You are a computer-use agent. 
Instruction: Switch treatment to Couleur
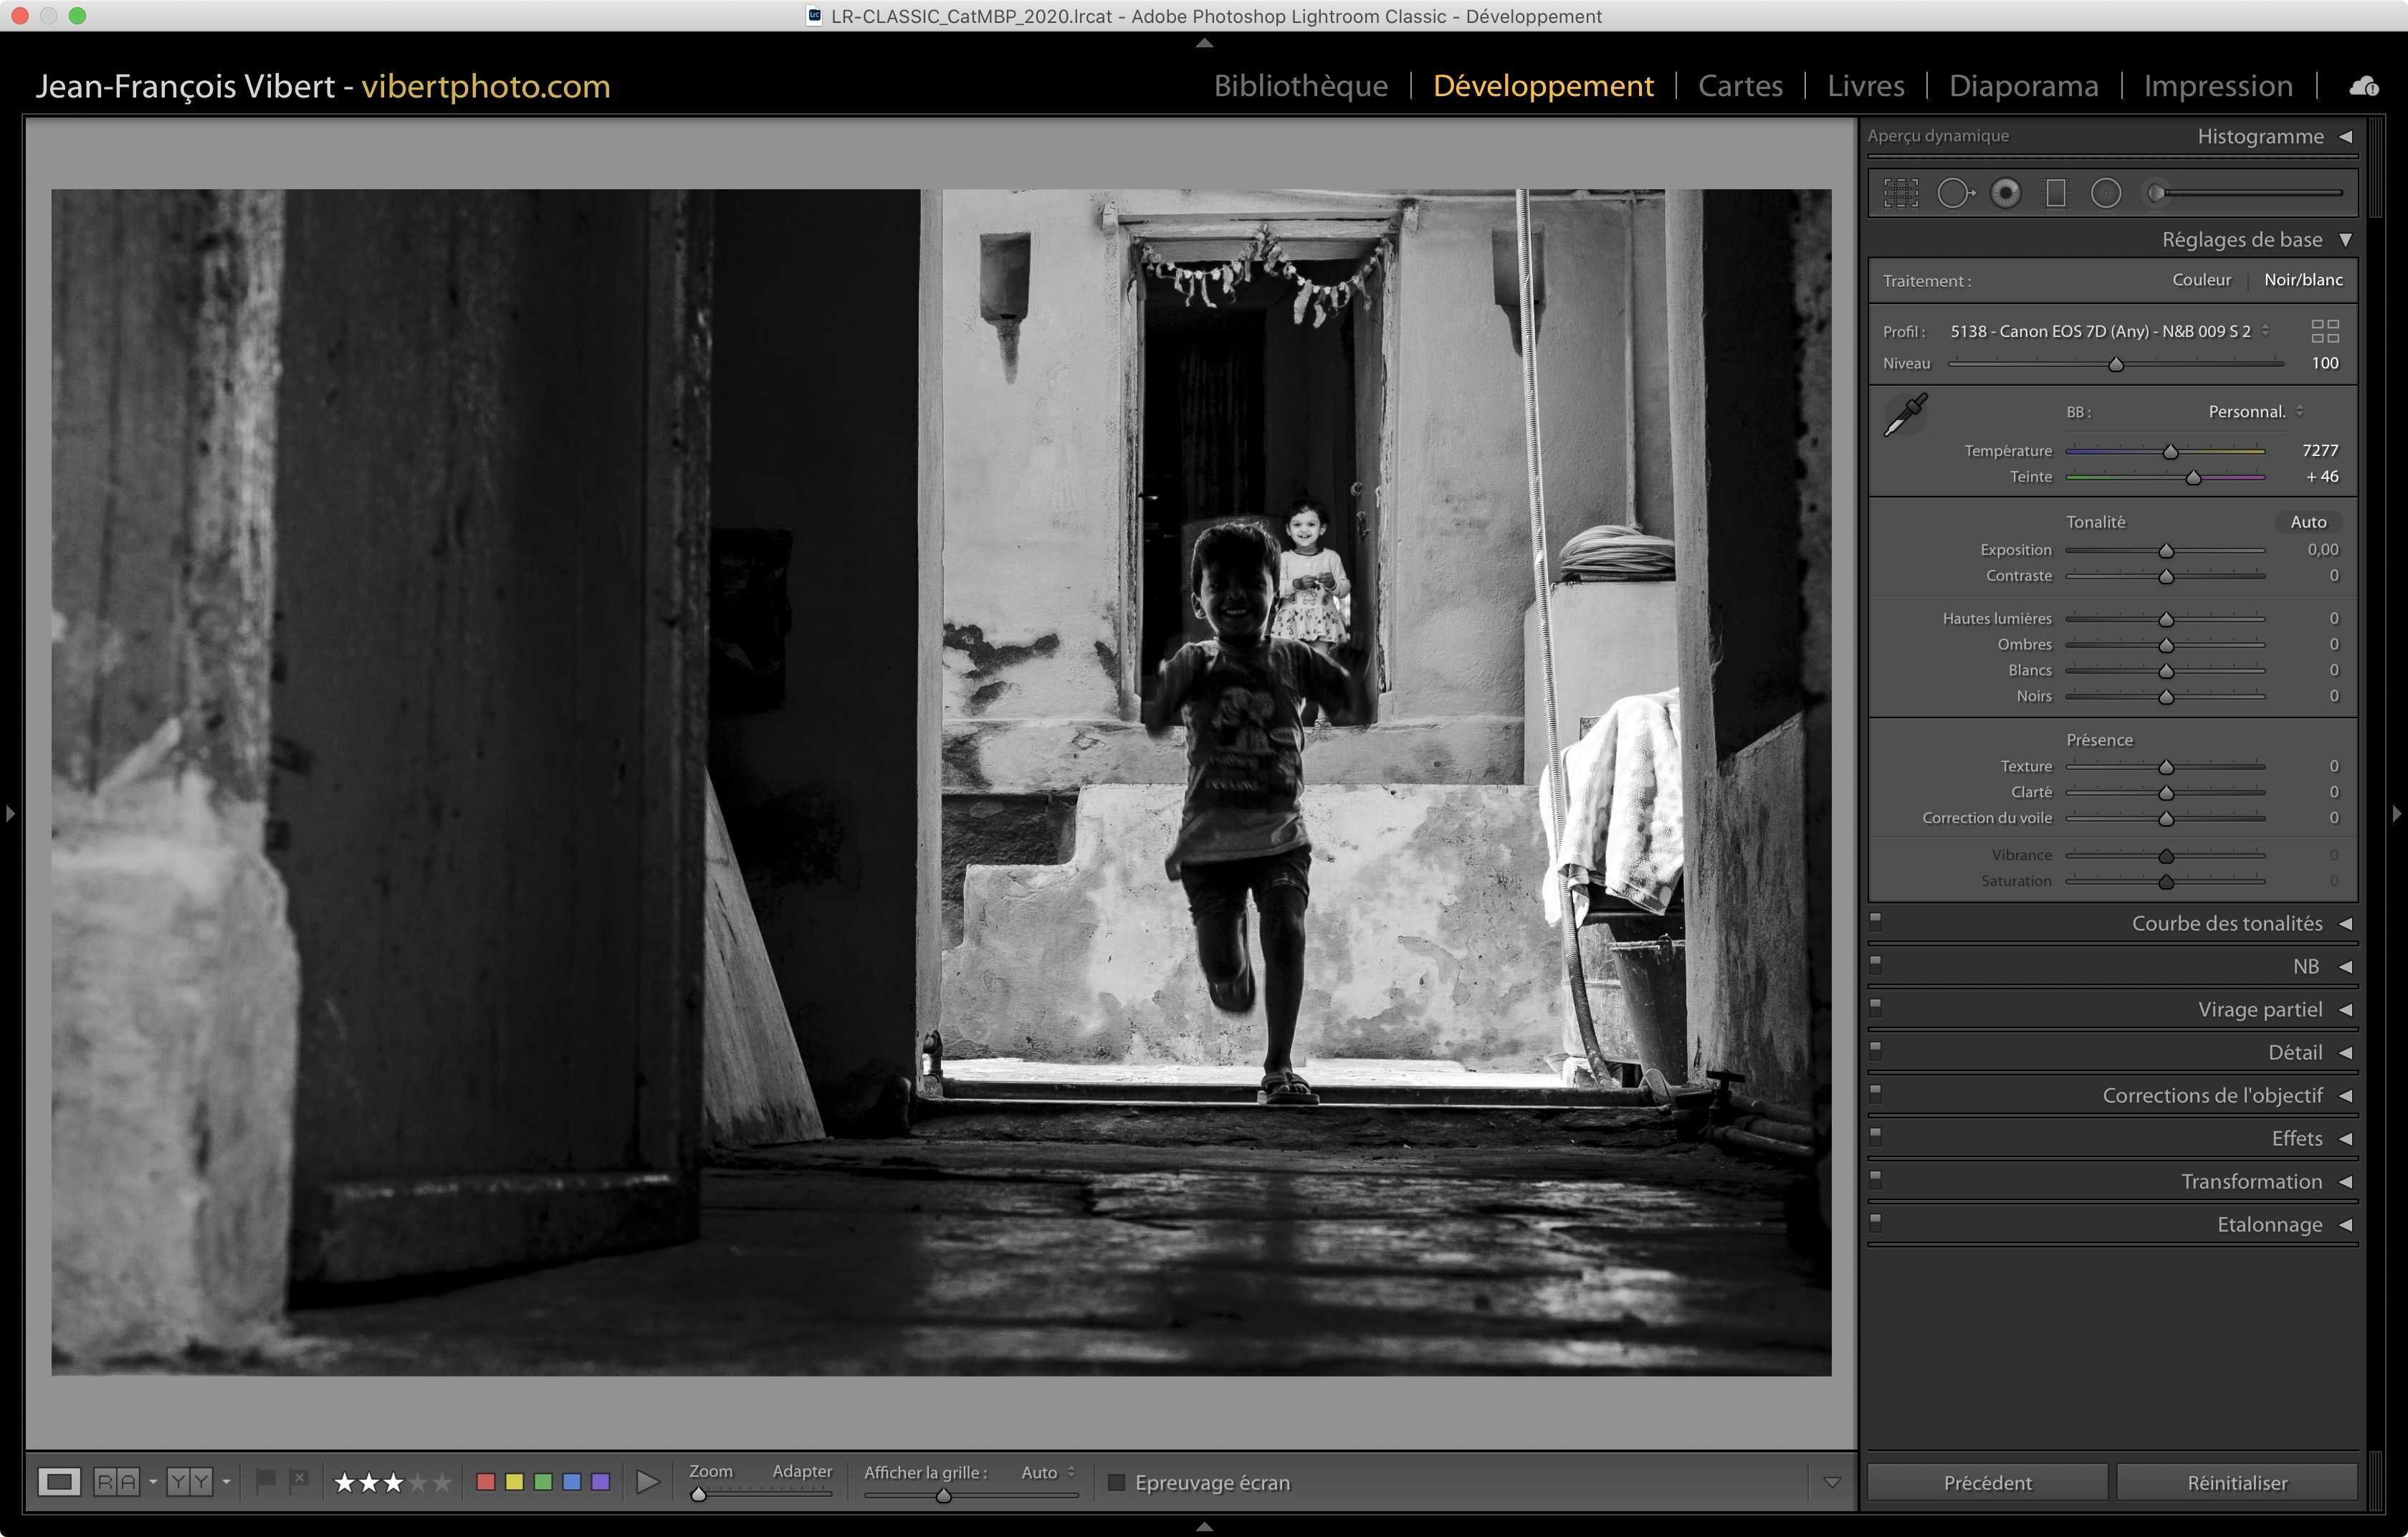[2201, 280]
